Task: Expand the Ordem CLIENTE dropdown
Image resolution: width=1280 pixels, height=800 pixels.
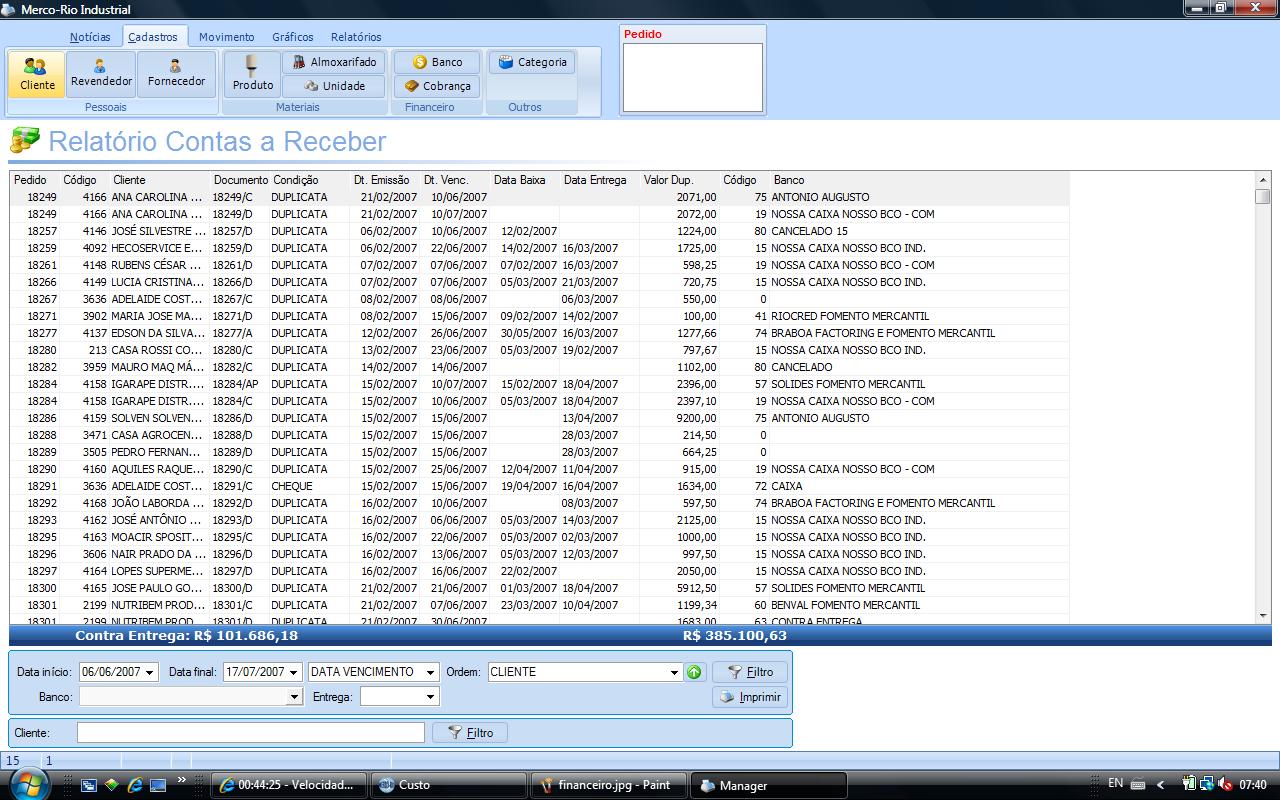Action: (x=674, y=672)
